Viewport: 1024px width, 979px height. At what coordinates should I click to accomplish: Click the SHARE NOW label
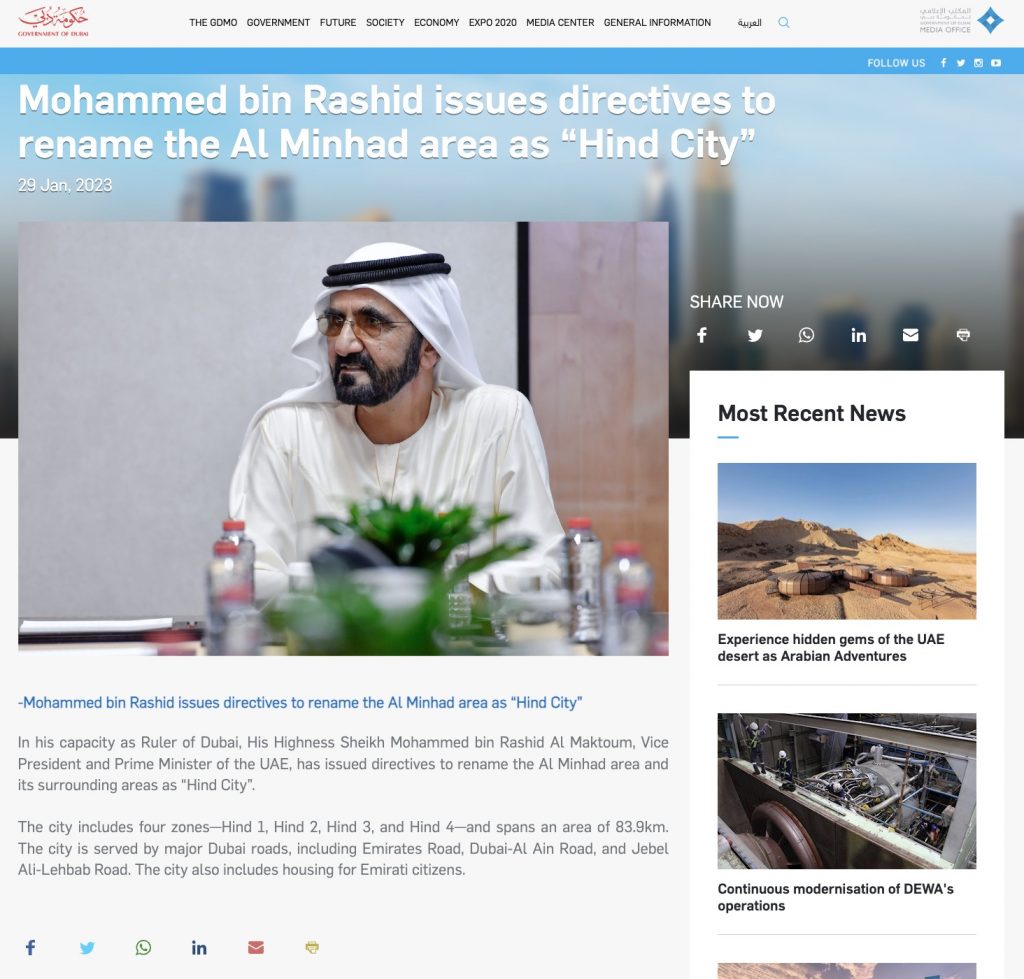coord(736,302)
